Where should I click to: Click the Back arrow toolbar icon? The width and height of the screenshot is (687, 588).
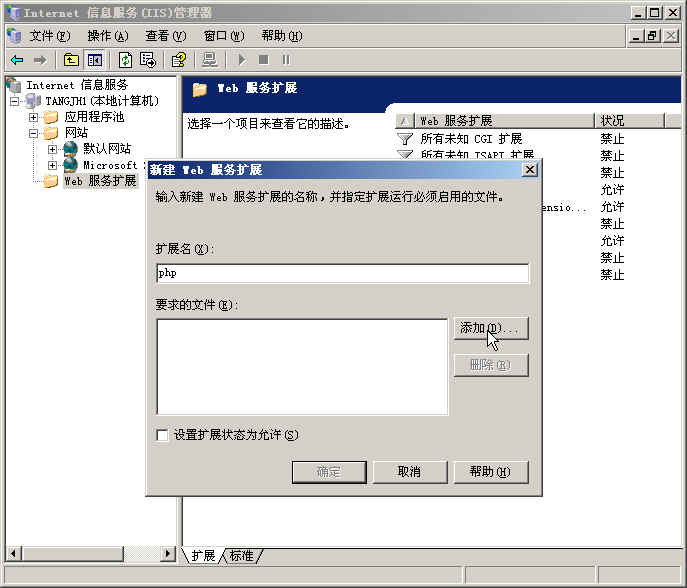[x=17, y=60]
